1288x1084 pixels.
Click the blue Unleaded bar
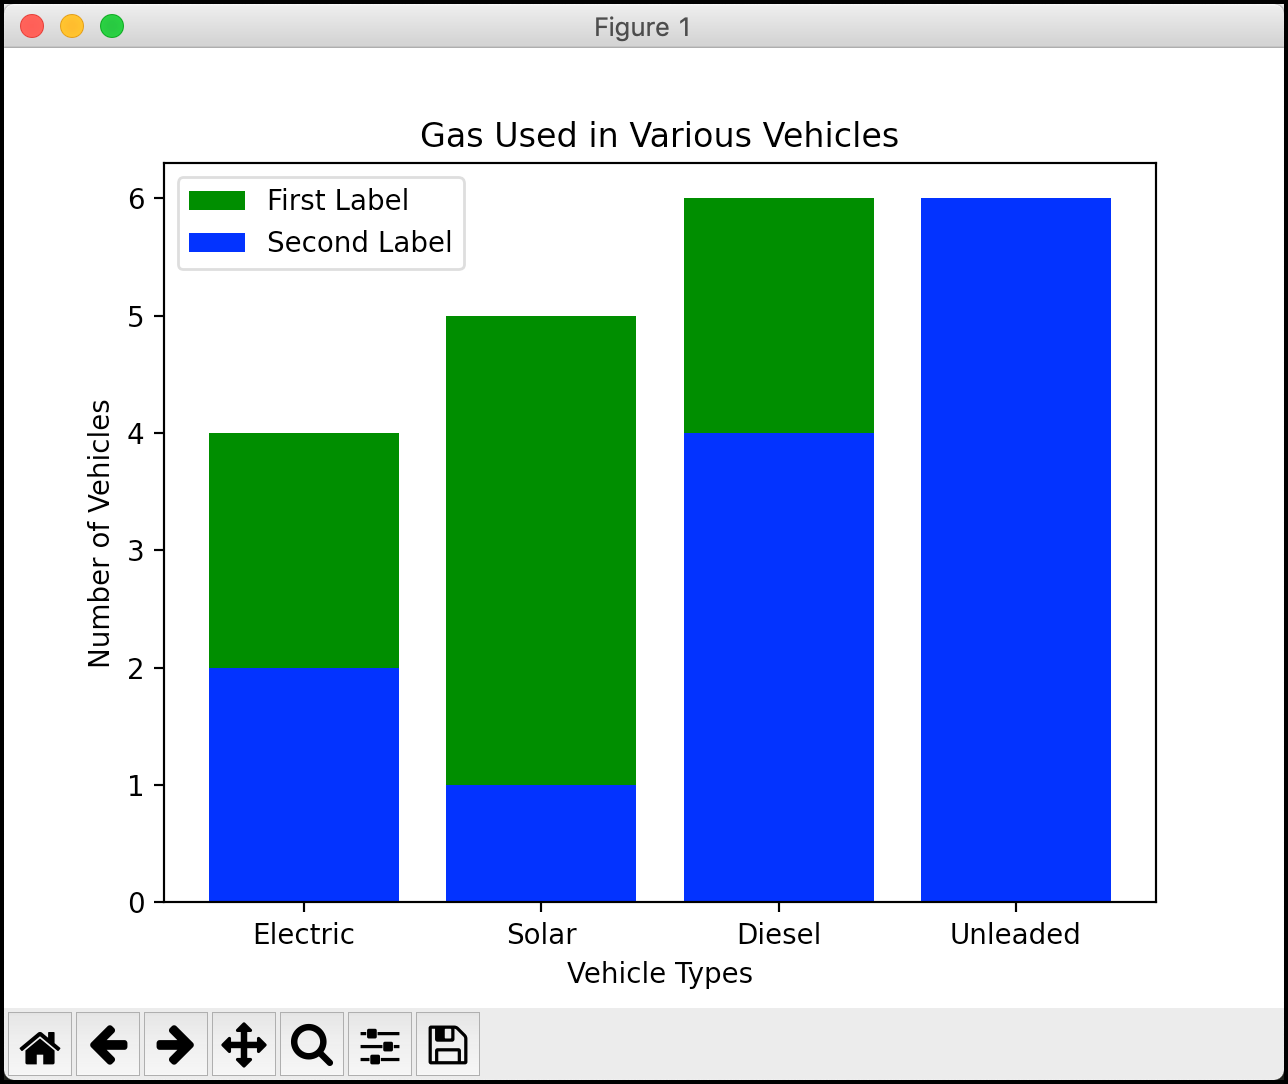click(1015, 550)
